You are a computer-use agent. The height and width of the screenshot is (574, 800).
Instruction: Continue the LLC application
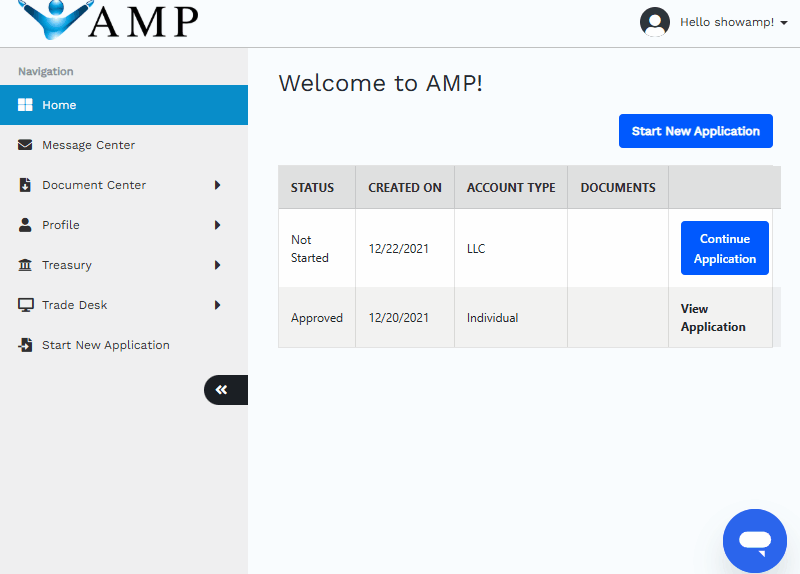coord(724,248)
